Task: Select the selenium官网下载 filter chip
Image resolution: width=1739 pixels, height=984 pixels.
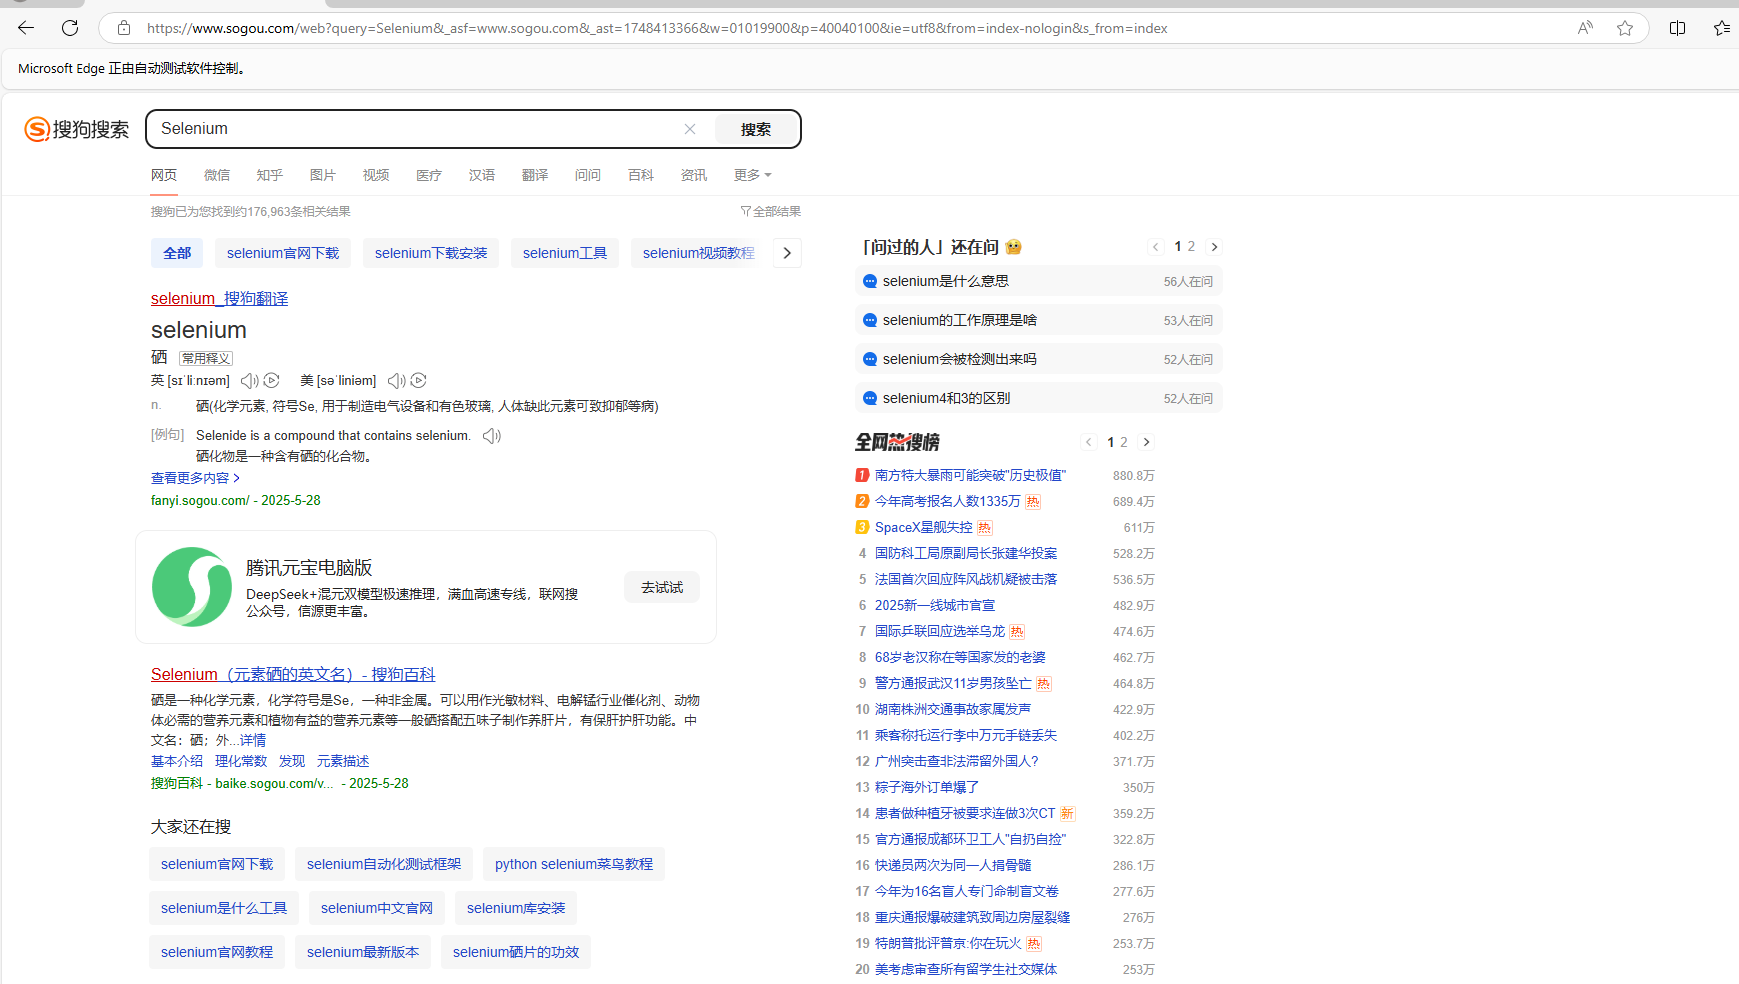Action: coord(283,253)
